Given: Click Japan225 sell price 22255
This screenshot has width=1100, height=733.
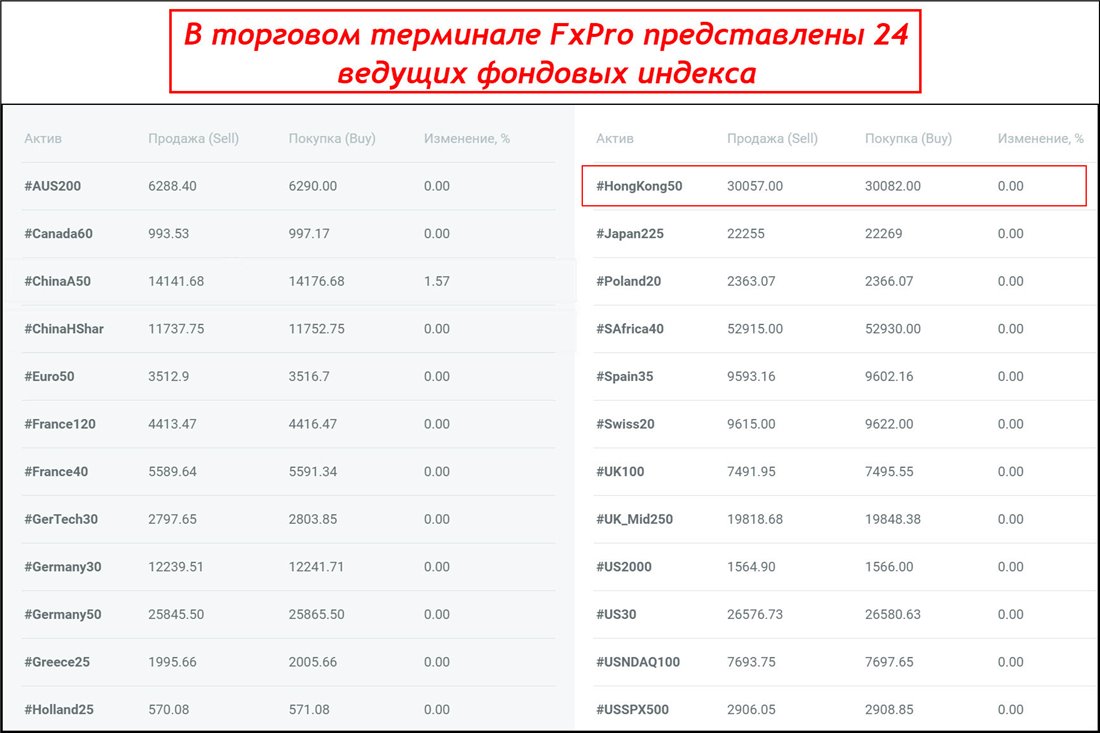Looking at the screenshot, I should pyautogui.click(x=746, y=234).
